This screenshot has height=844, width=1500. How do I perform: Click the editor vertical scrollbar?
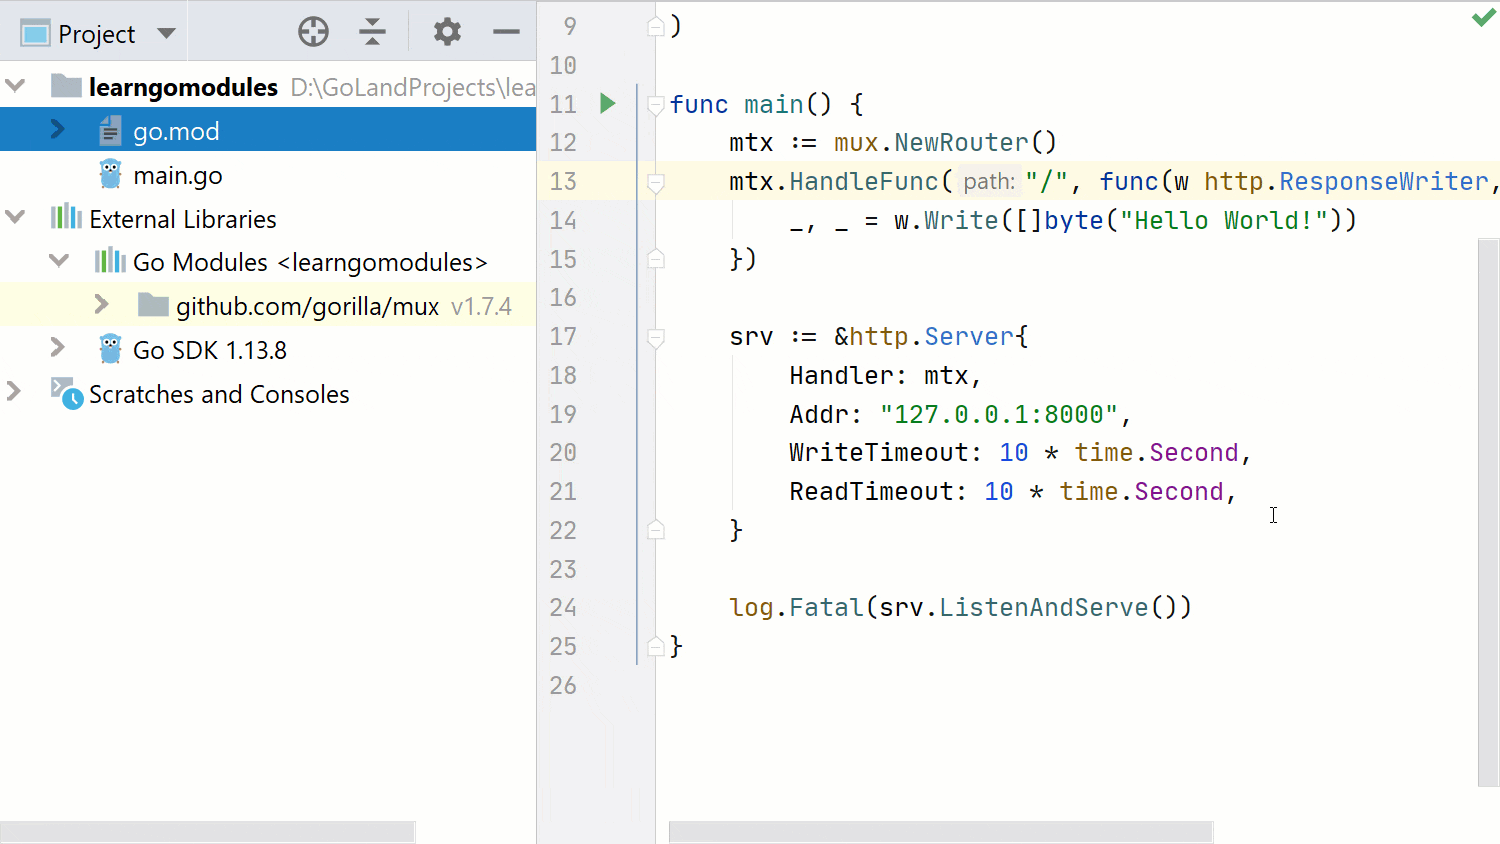[x=1488, y=512]
